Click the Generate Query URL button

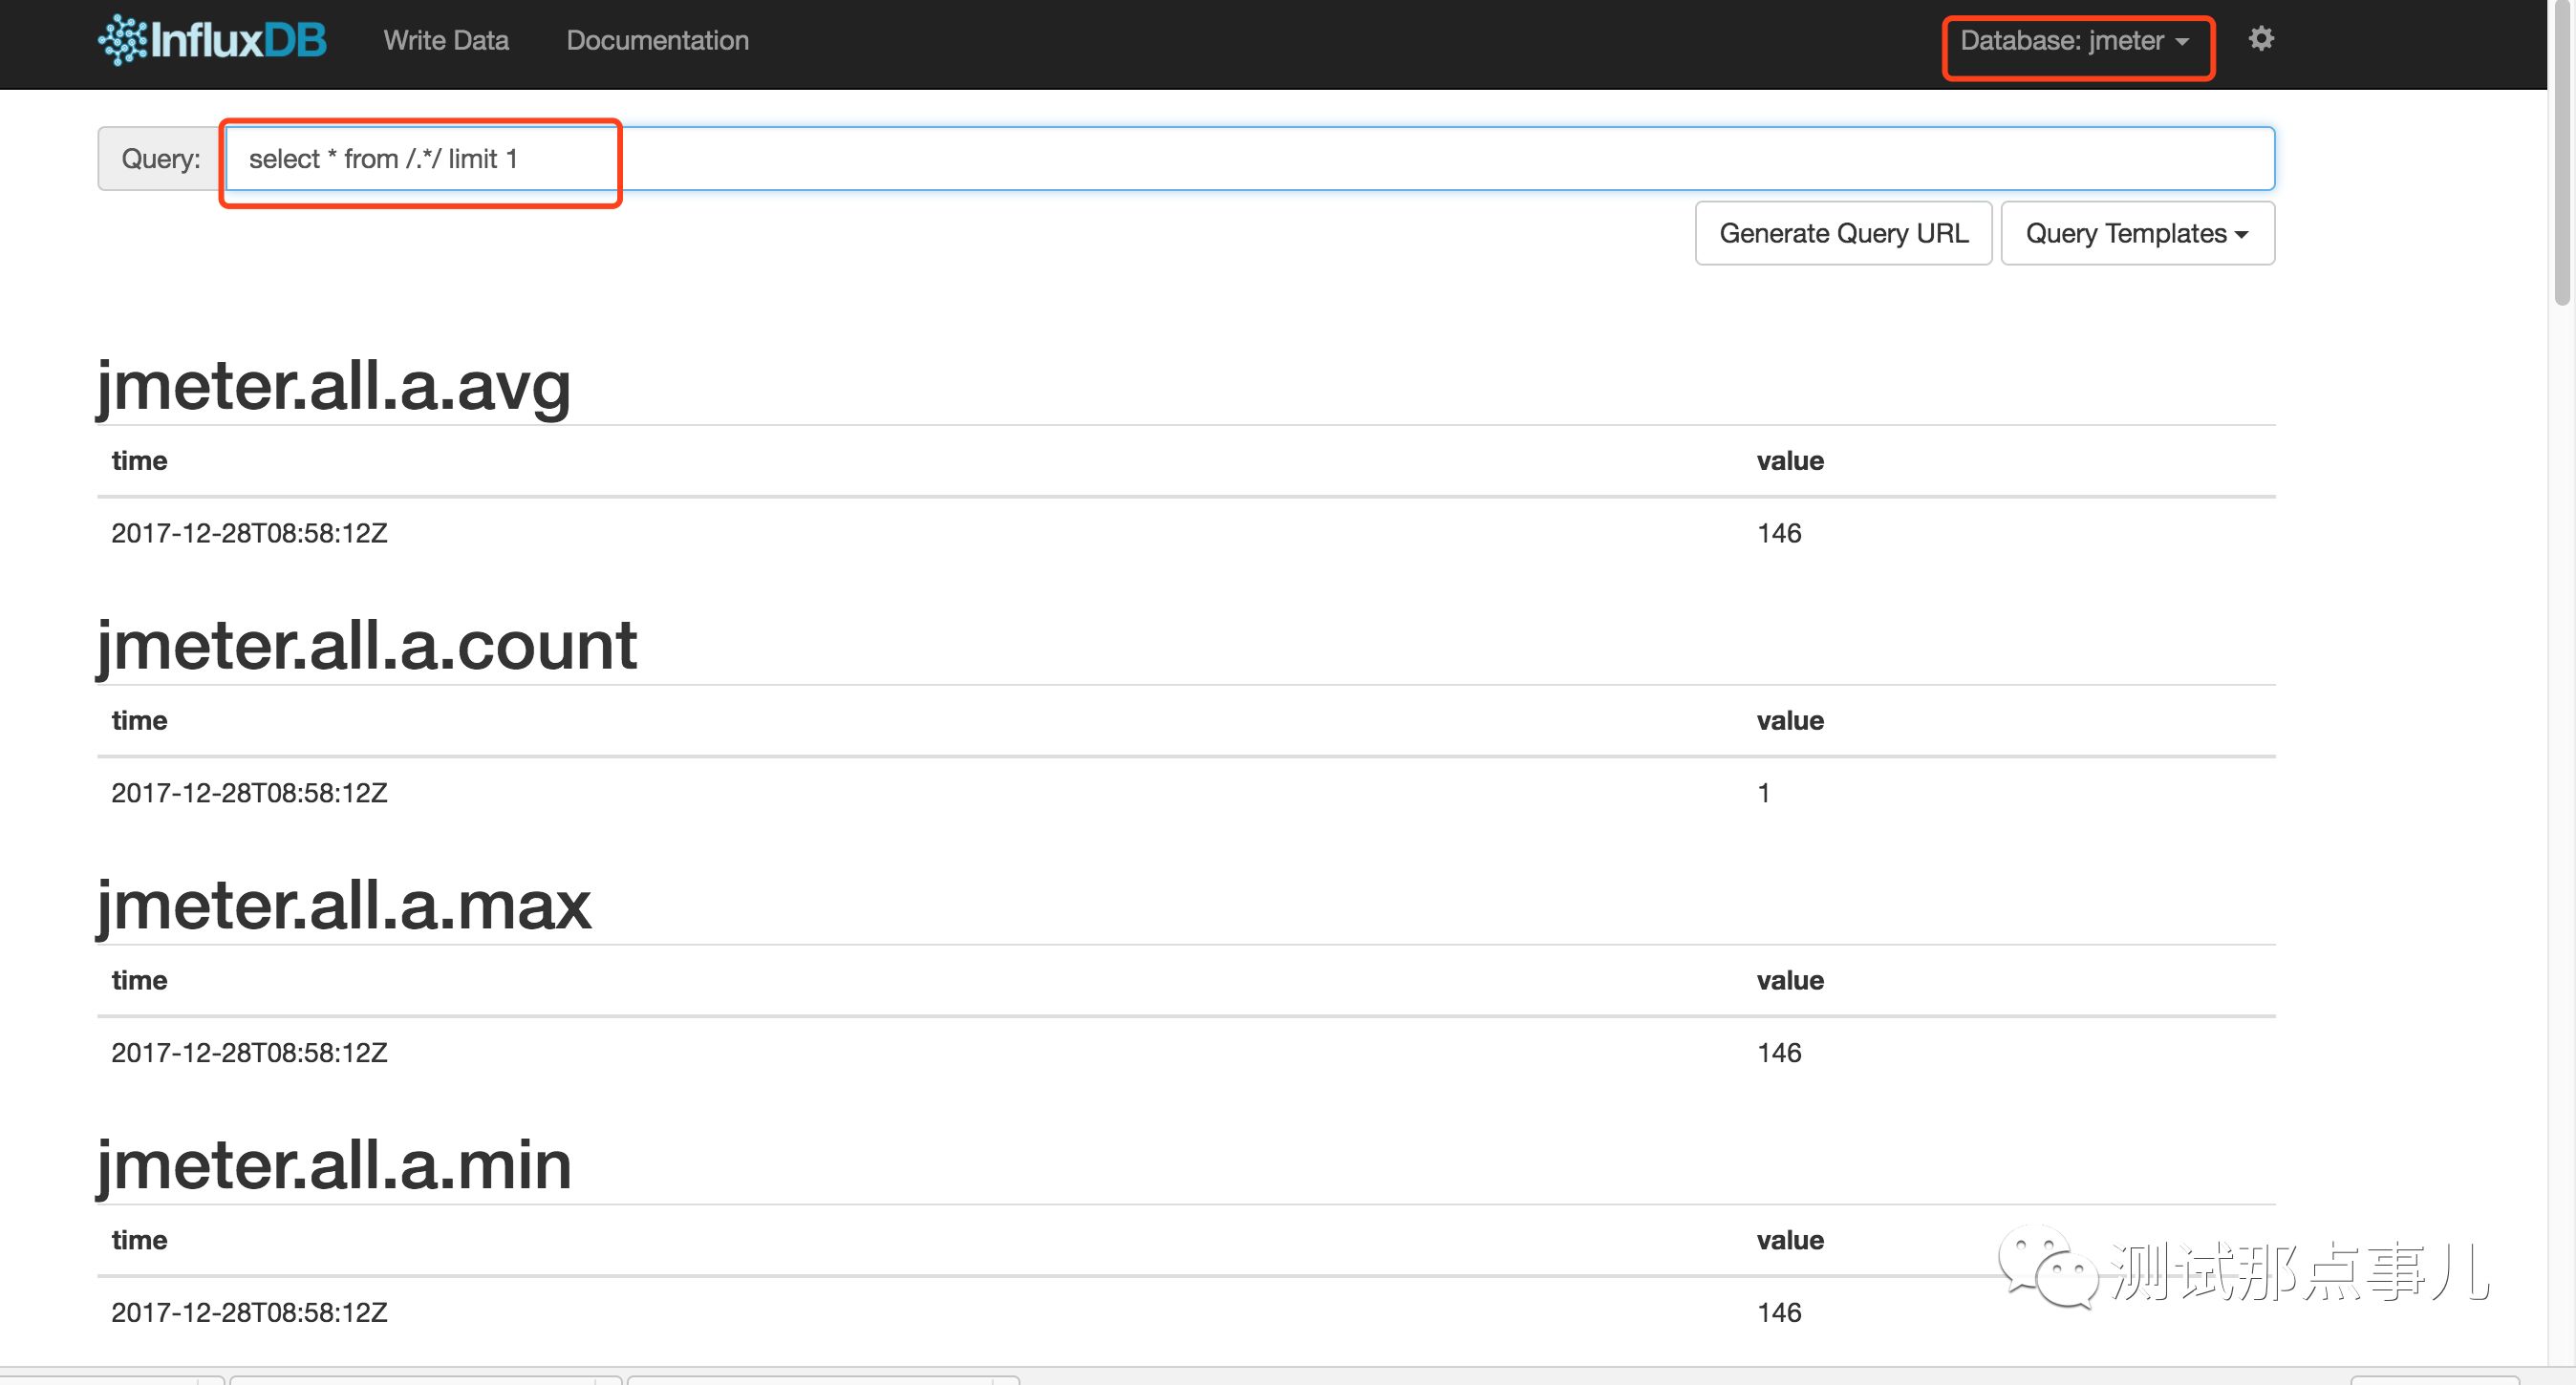pyautogui.click(x=1843, y=233)
